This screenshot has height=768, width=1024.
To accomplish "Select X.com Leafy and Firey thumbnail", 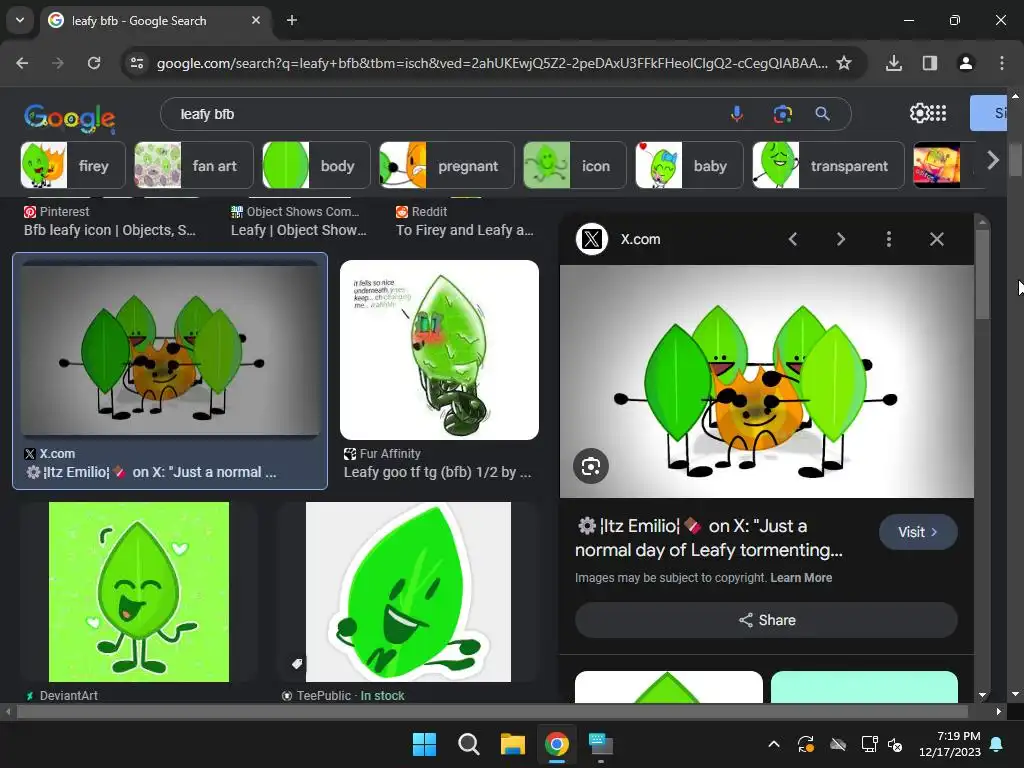I will (x=170, y=348).
